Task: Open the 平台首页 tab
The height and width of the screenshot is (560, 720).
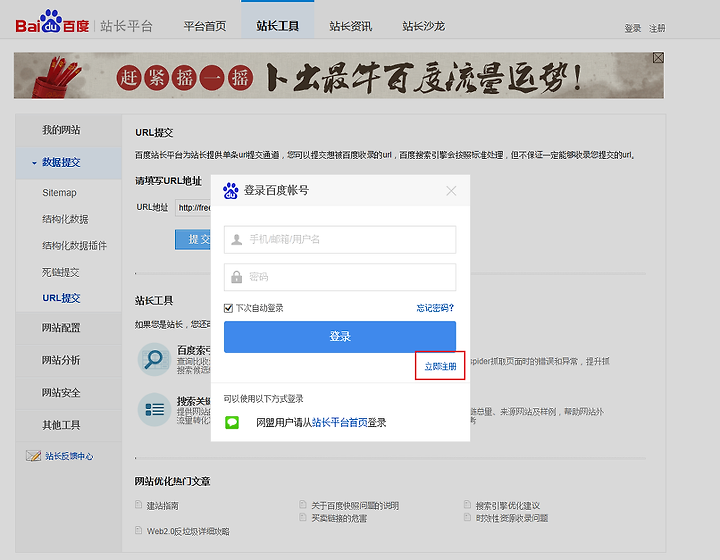Action: 205,26
